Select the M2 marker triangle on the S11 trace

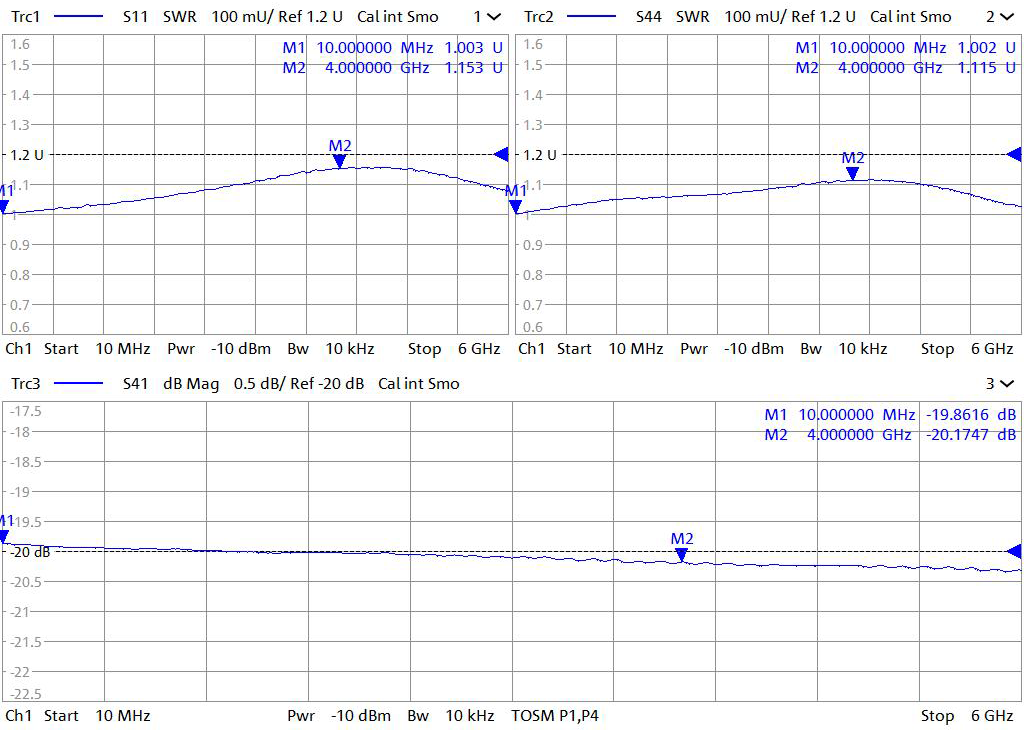(x=340, y=161)
